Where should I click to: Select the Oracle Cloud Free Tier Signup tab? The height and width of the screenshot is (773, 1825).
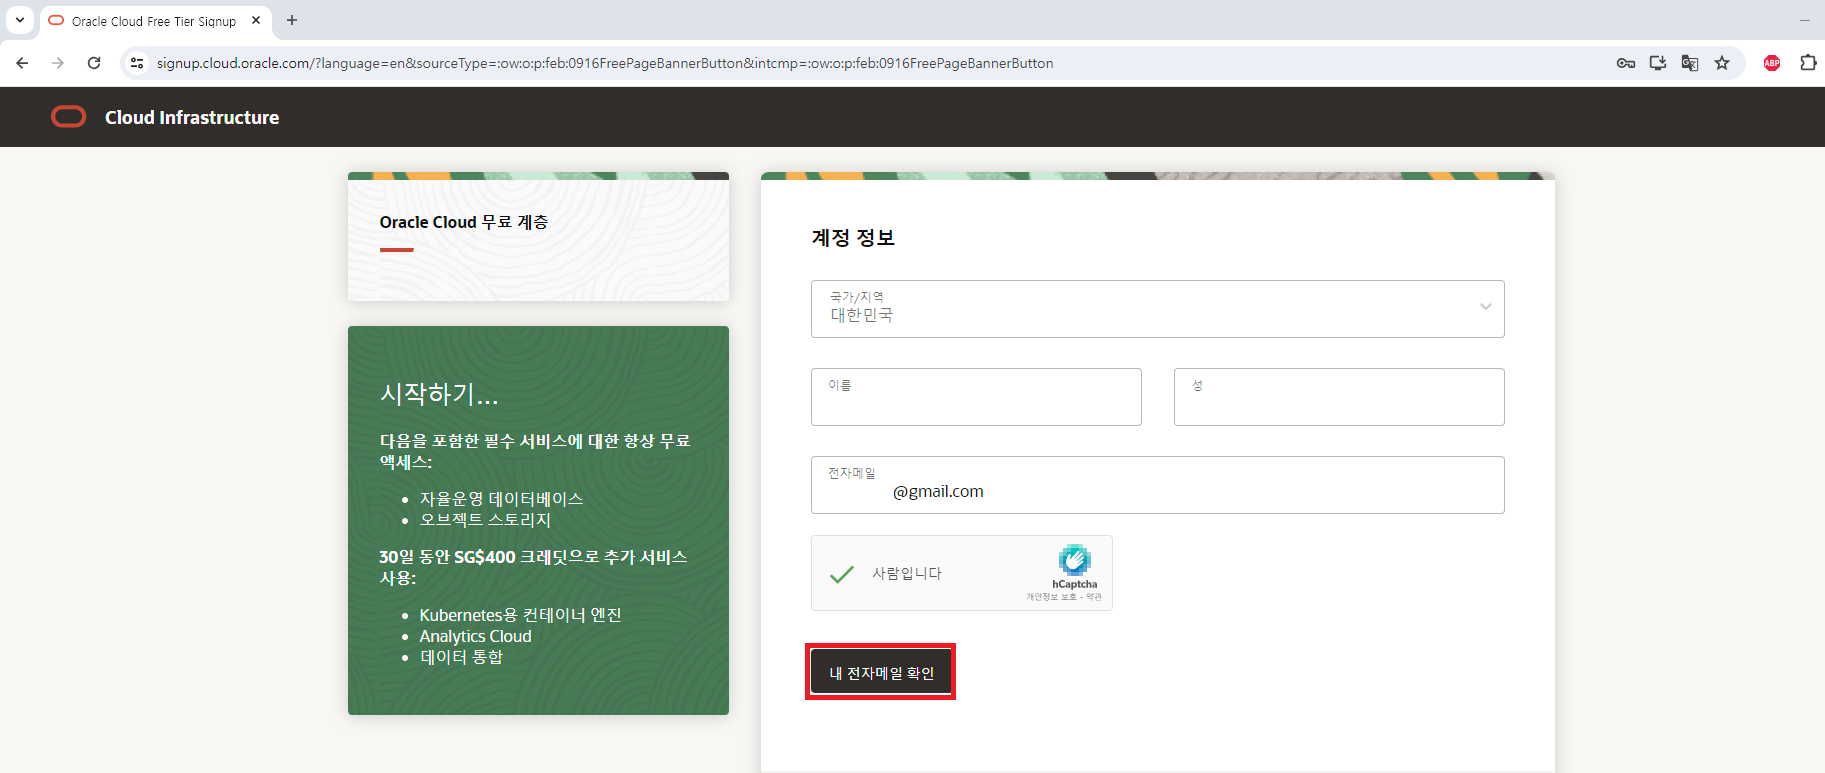pyautogui.click(x=154, y=21)
